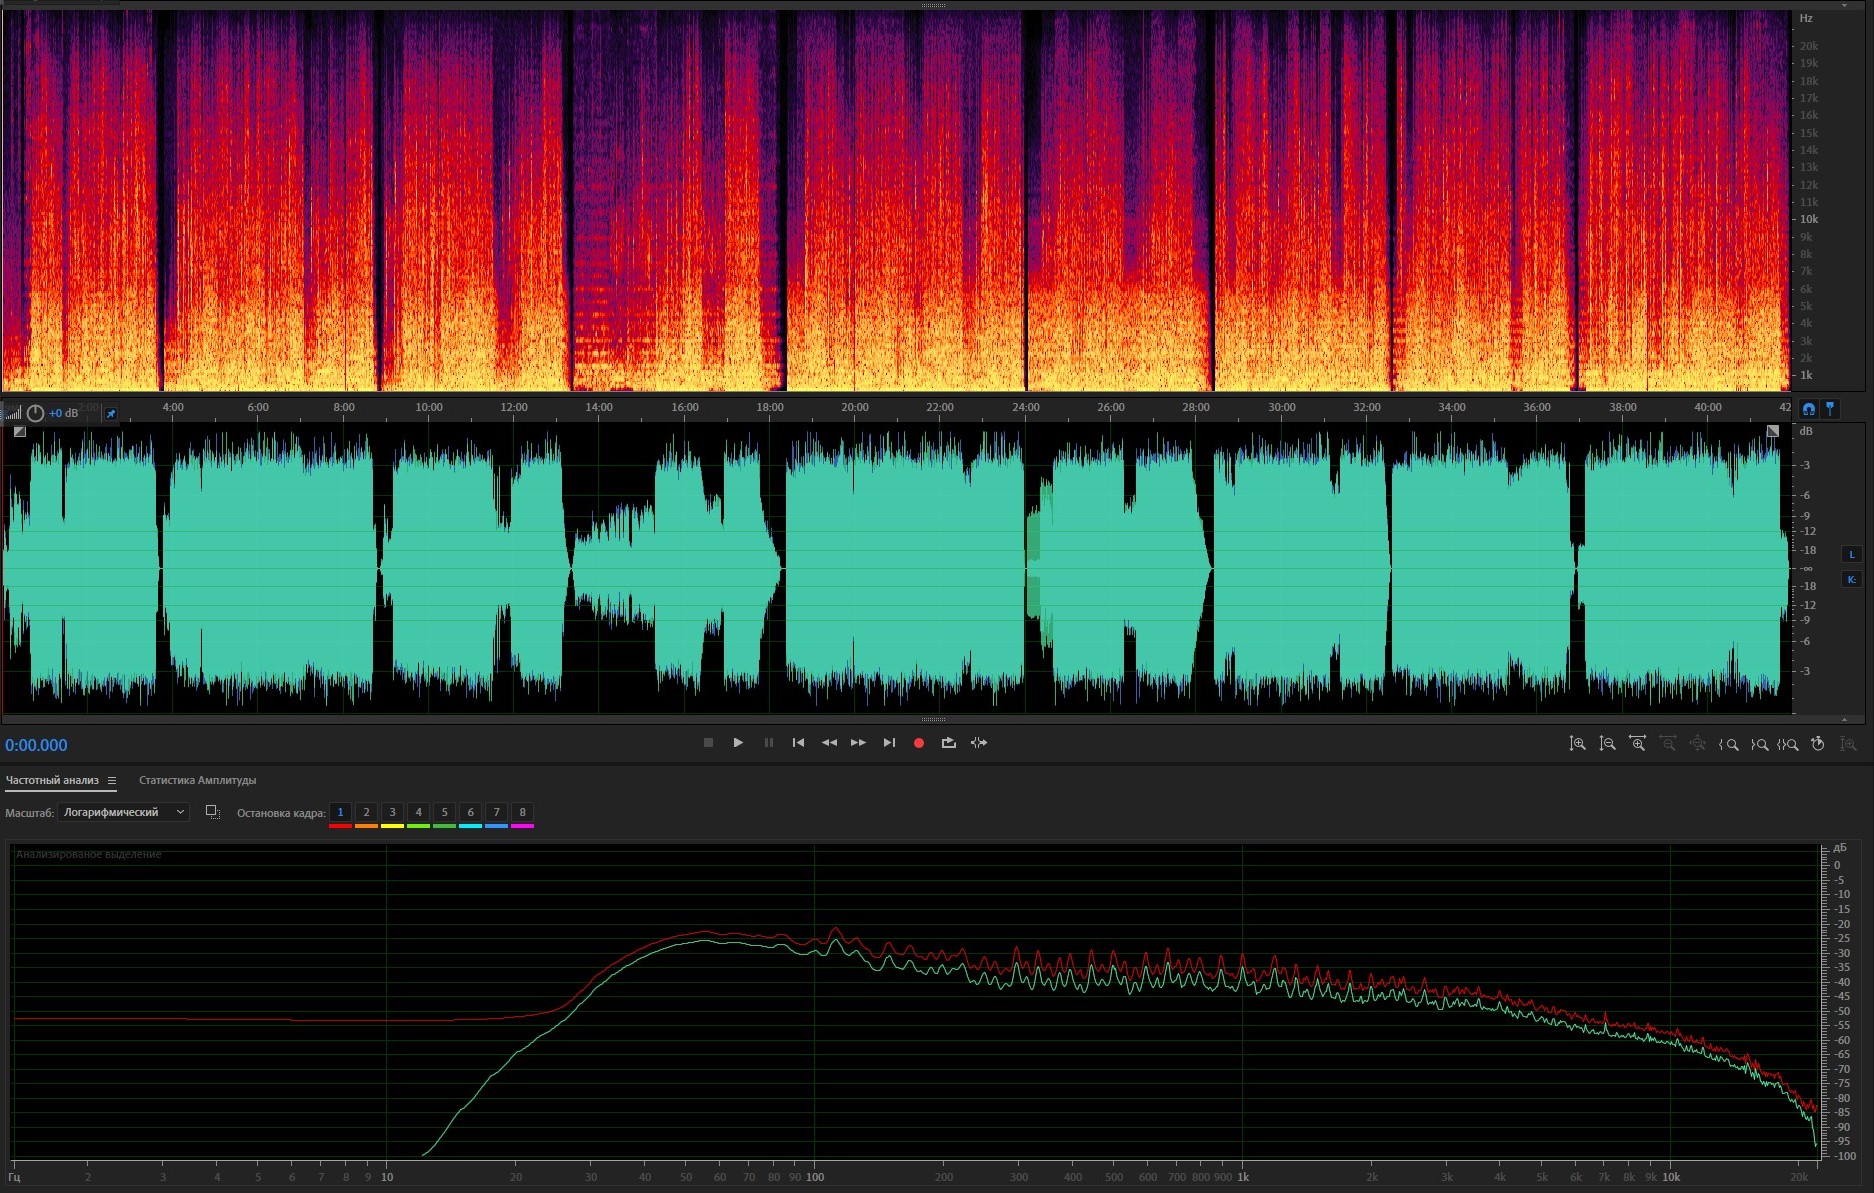This screenshot has width=1874, height=1193.
Task: Click the Zoom In (Amplitude) icon
Action: [1577, 744]
